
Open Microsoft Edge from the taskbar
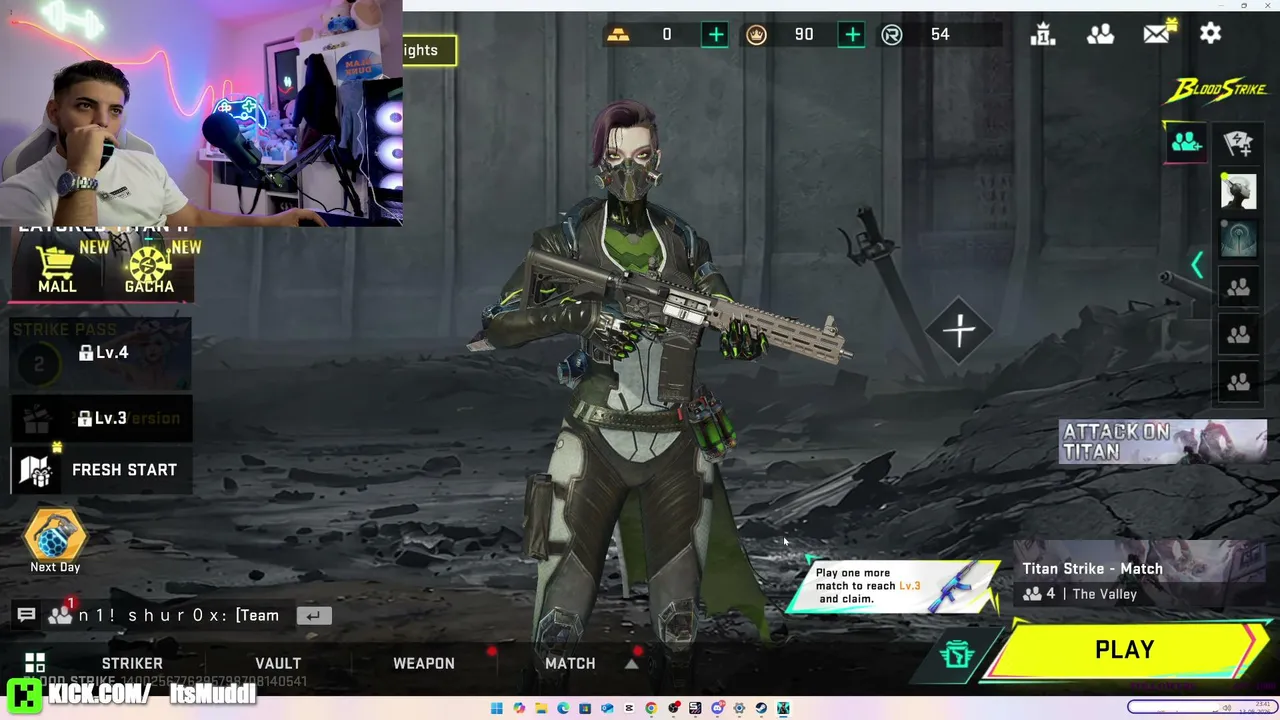pos(563,709)
